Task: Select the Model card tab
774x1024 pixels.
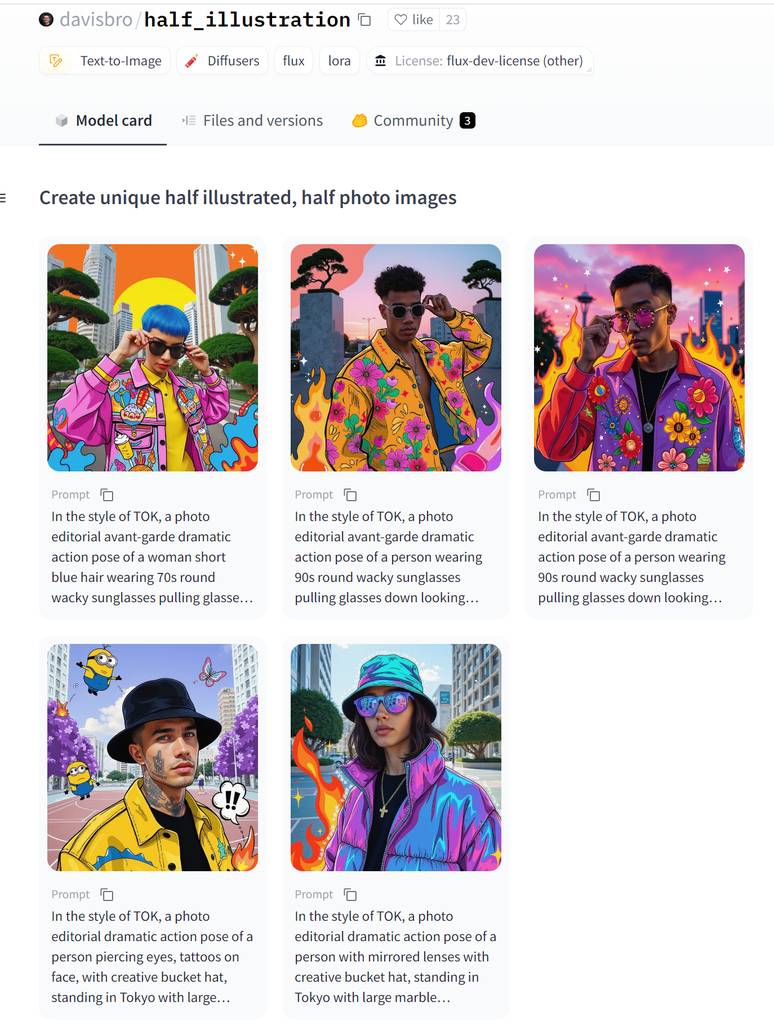Action: pos(103,121)
